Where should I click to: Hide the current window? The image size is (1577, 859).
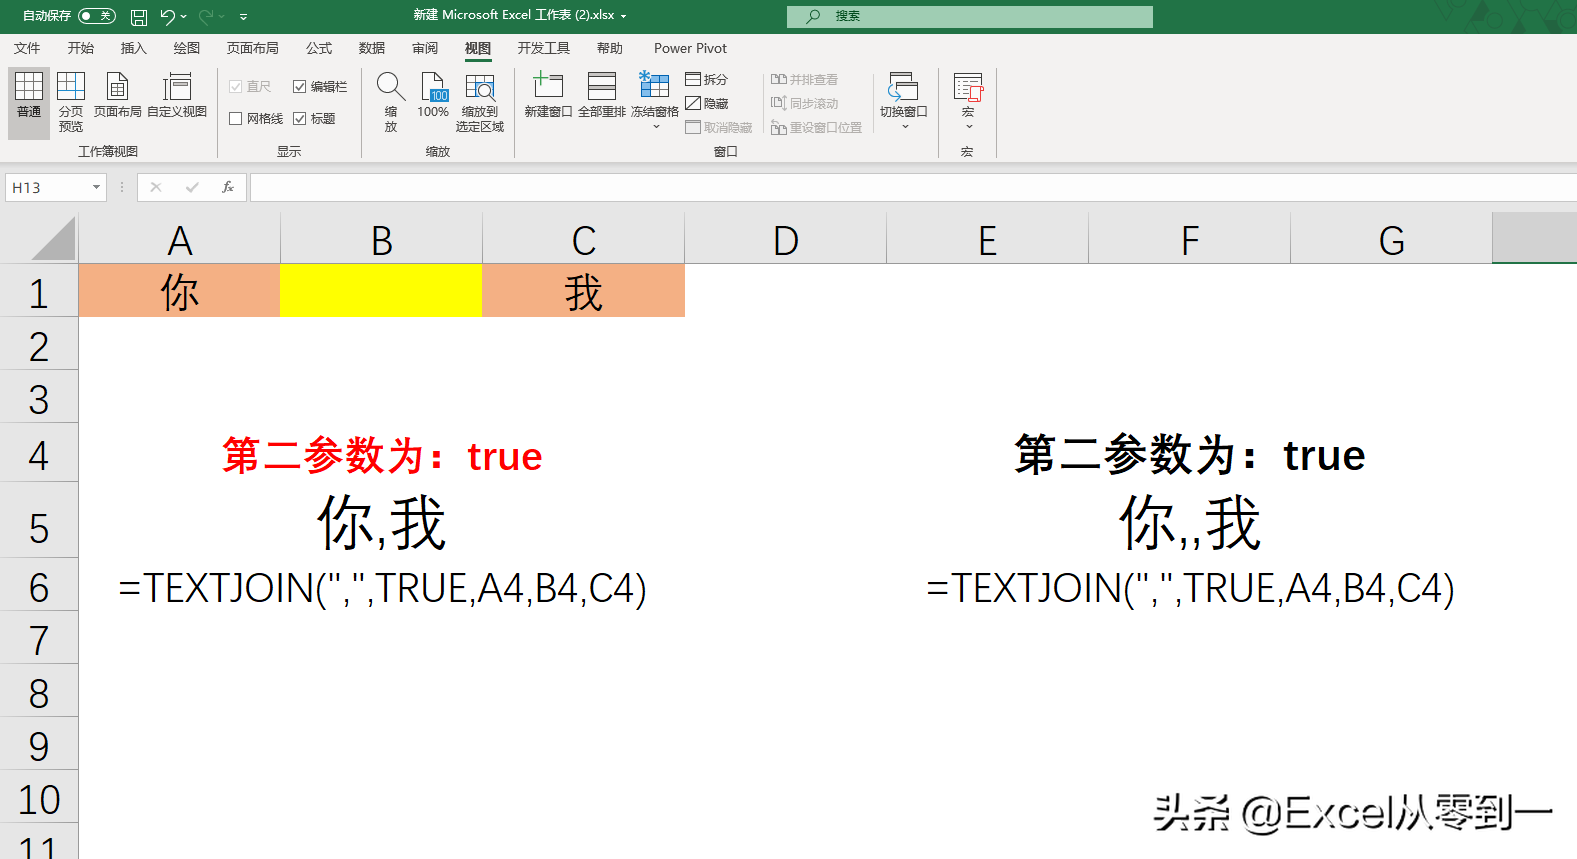click(x=706, y=103)
